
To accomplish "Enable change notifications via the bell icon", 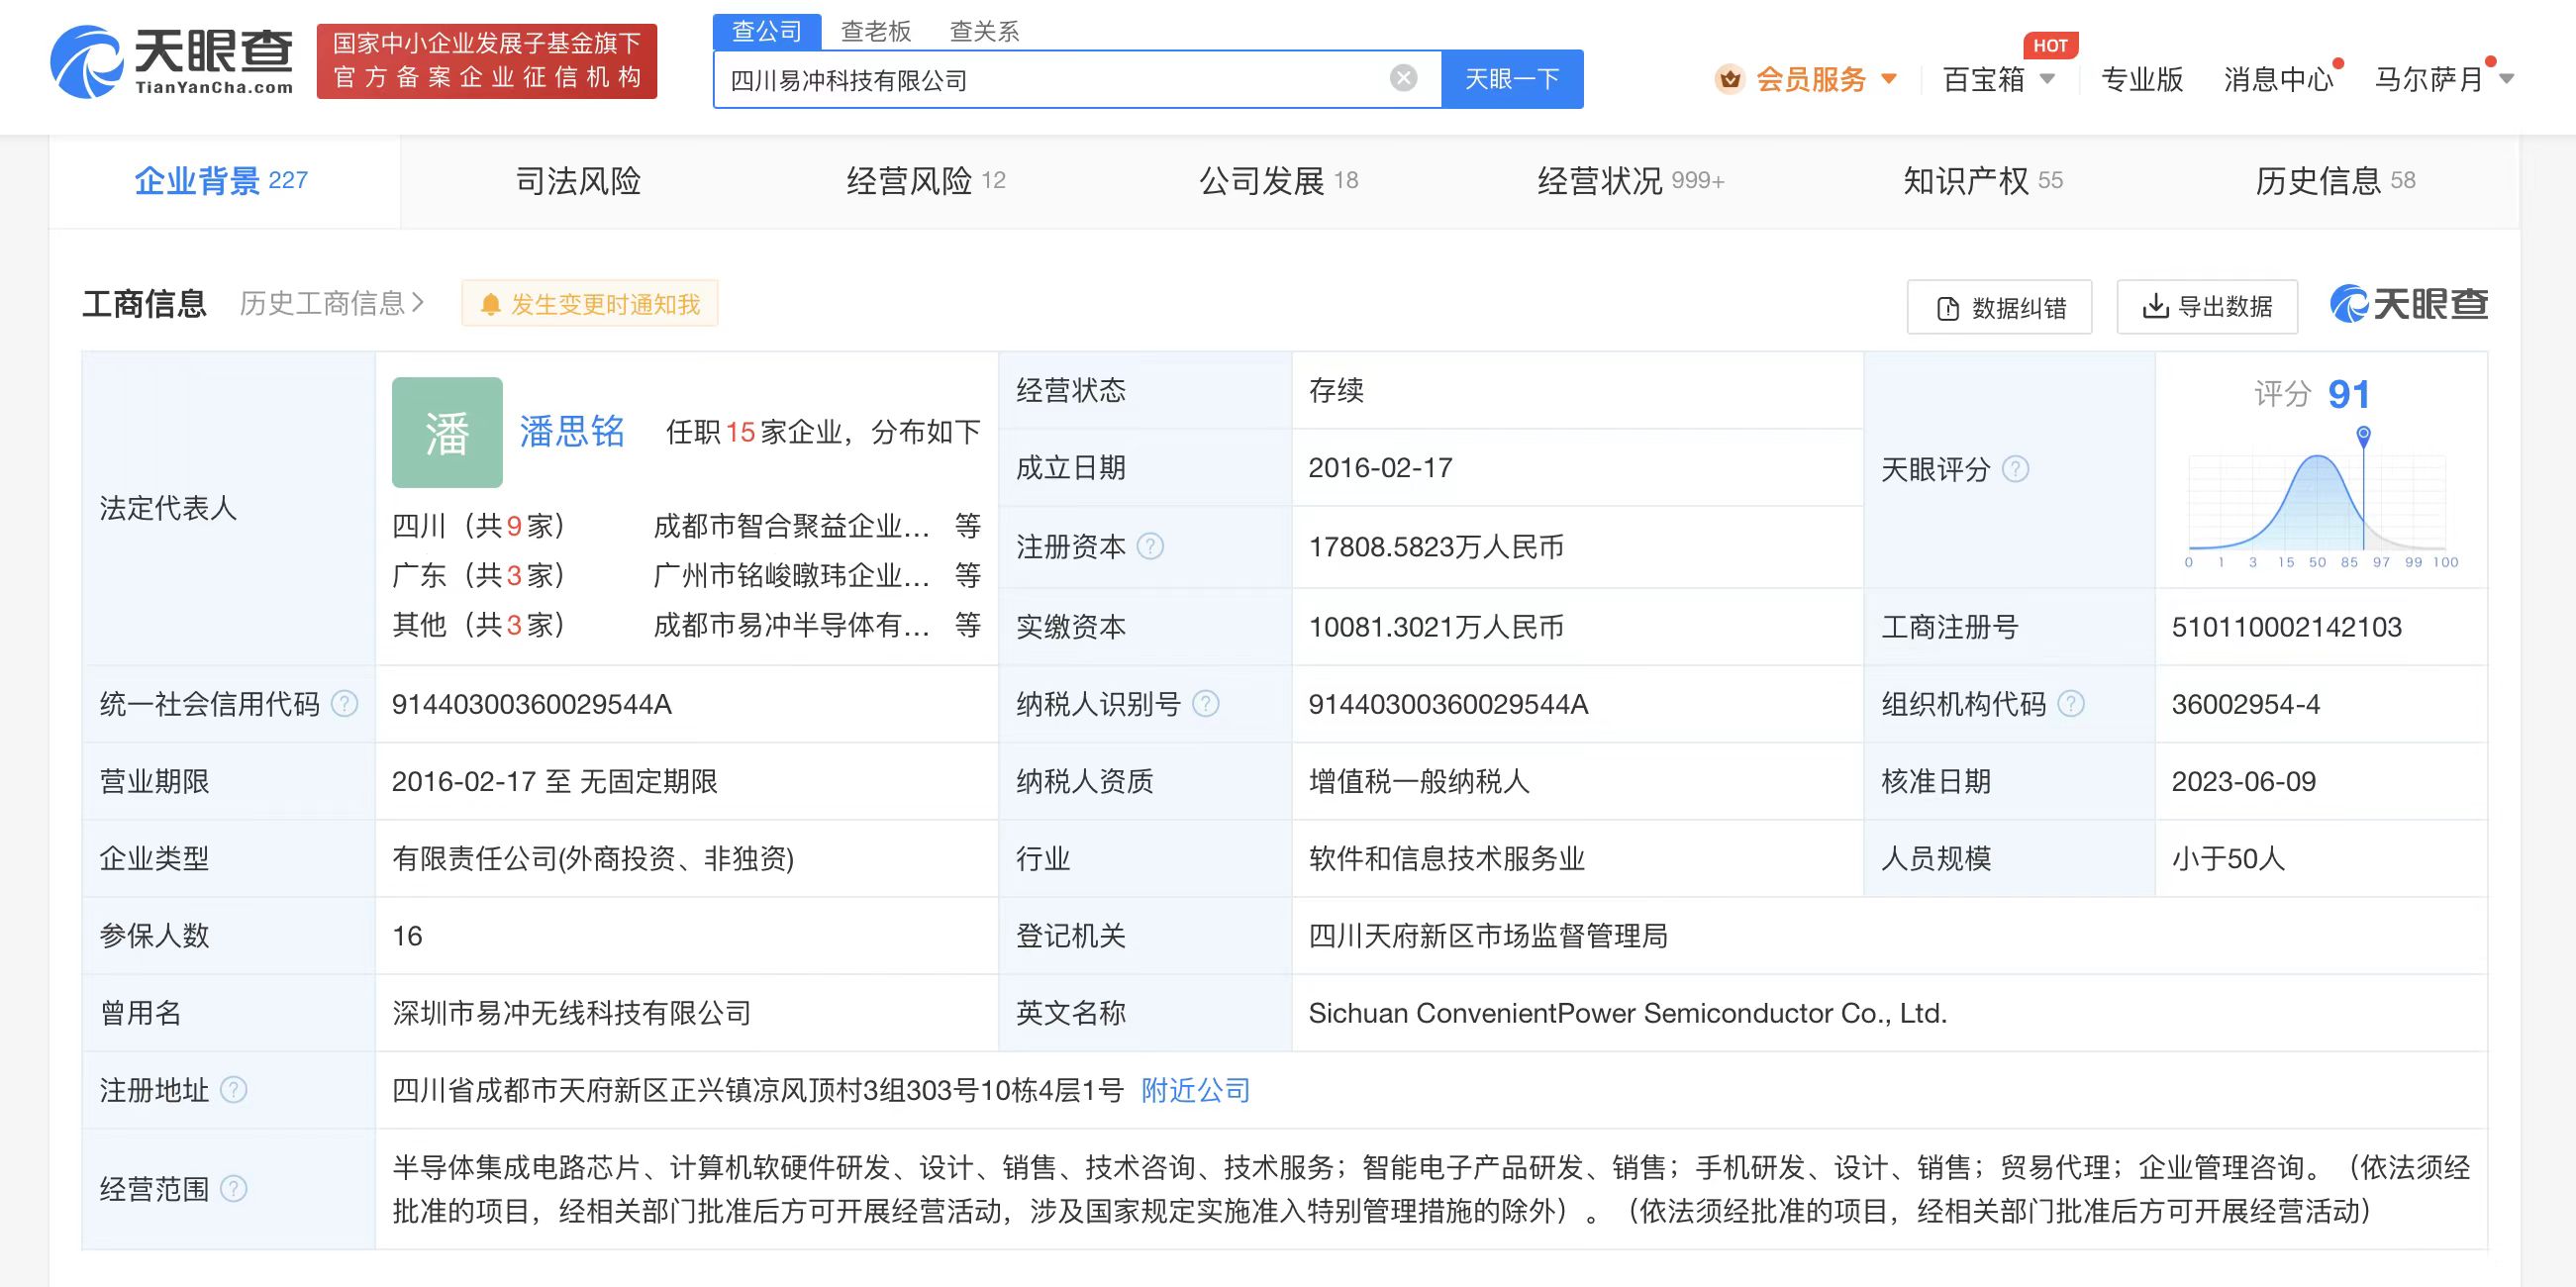I will [489, 303].
